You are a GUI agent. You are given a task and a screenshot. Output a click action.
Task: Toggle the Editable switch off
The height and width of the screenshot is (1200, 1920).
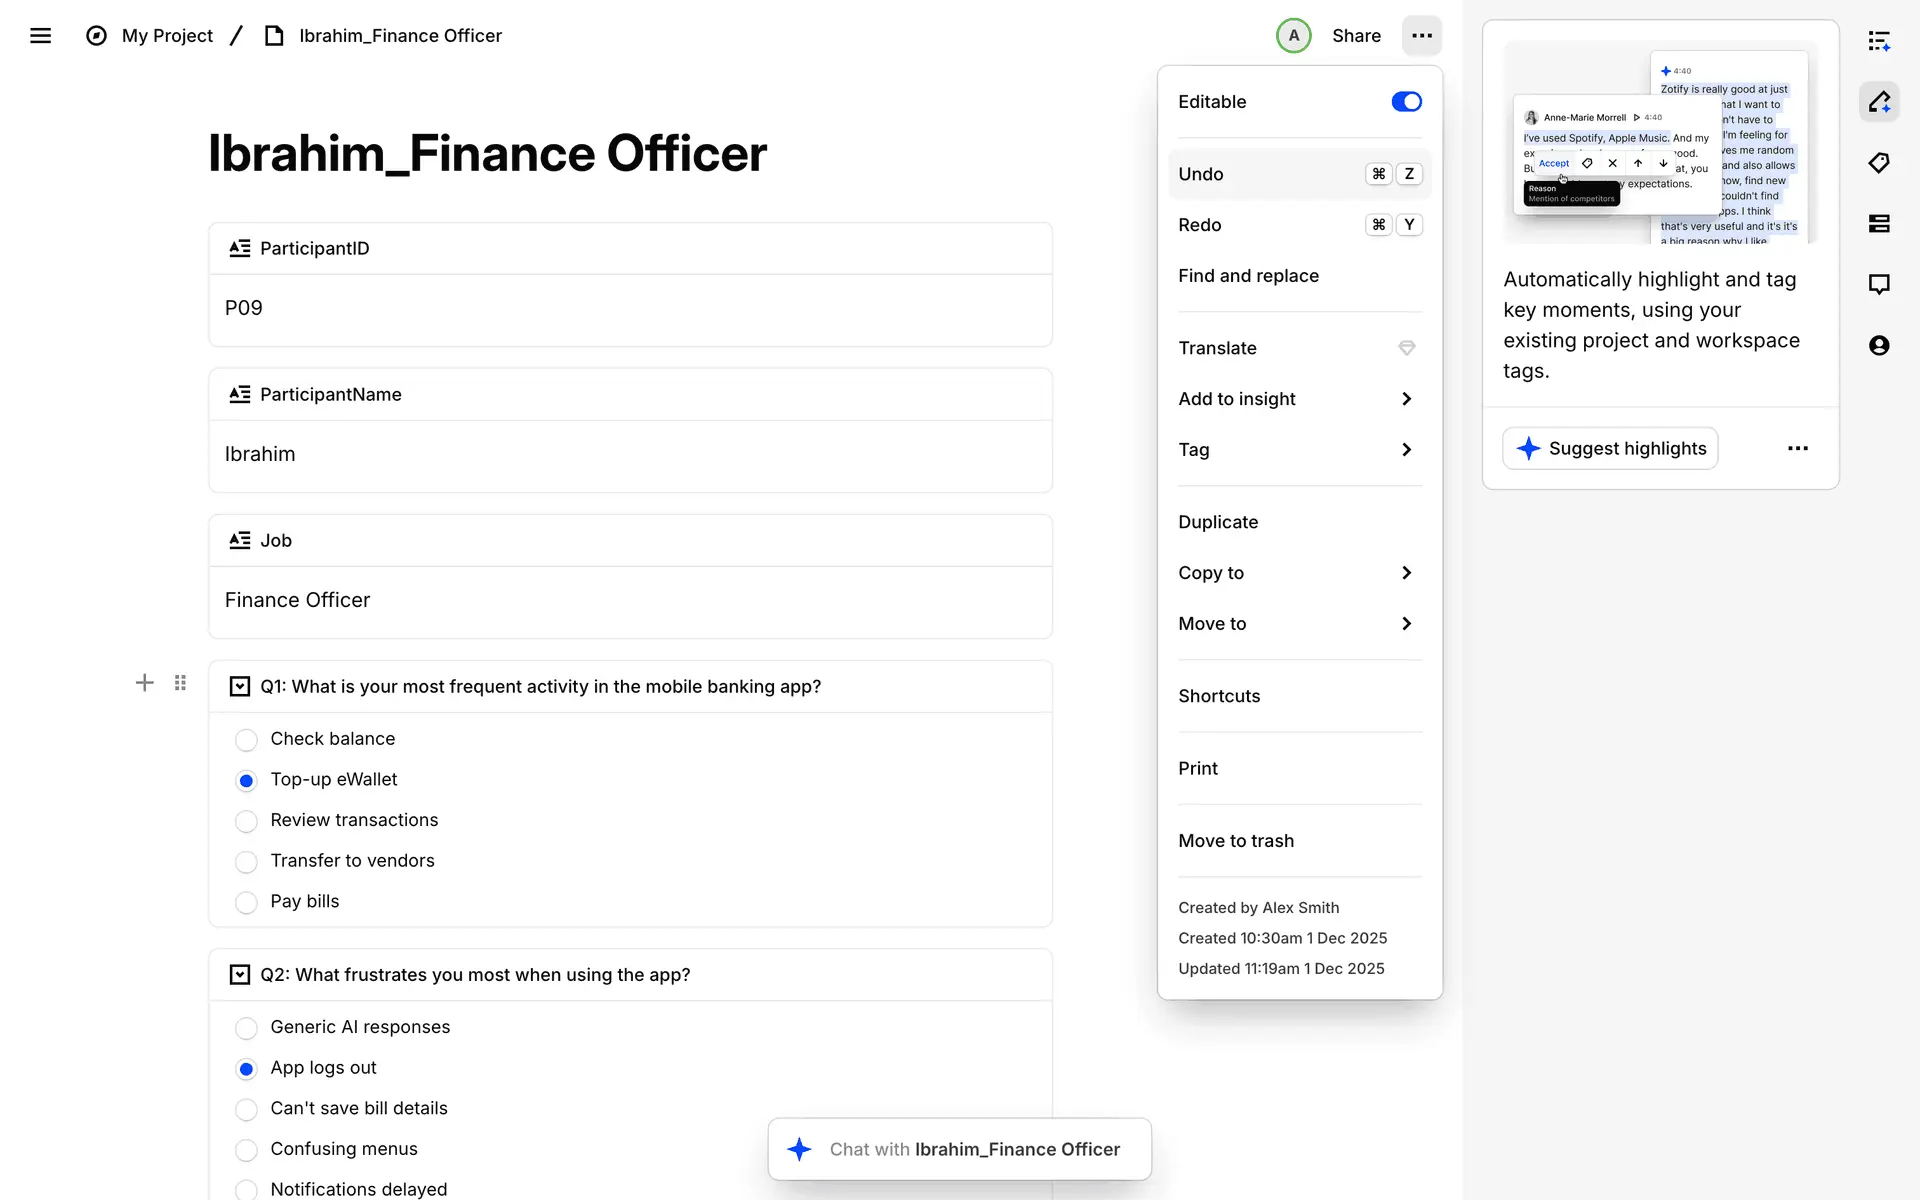(1406, 102)
